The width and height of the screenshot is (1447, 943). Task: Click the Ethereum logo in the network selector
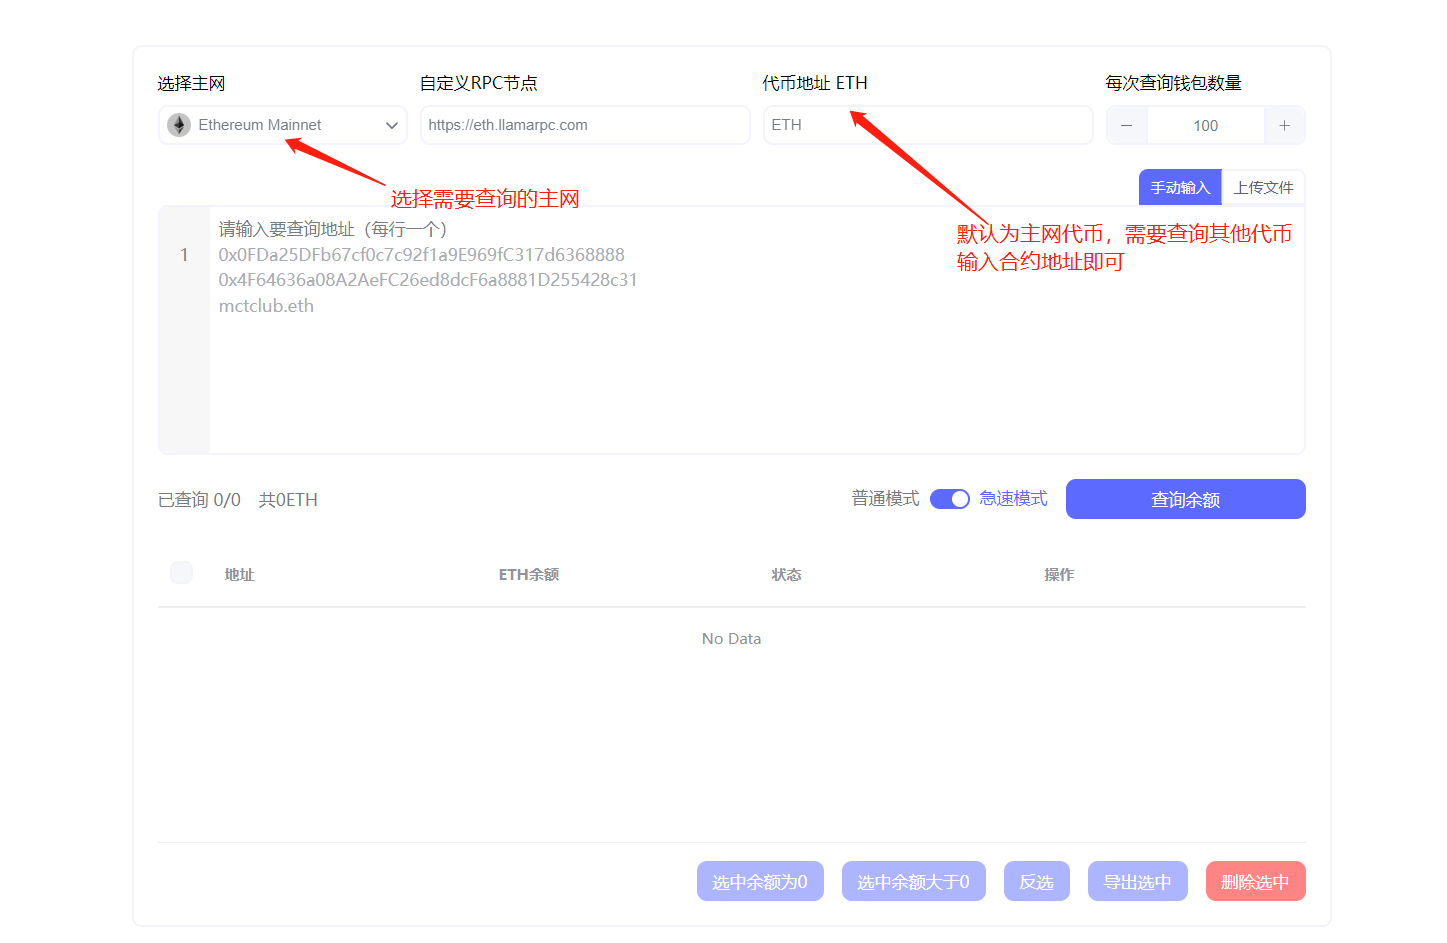(x=177, y=124)
